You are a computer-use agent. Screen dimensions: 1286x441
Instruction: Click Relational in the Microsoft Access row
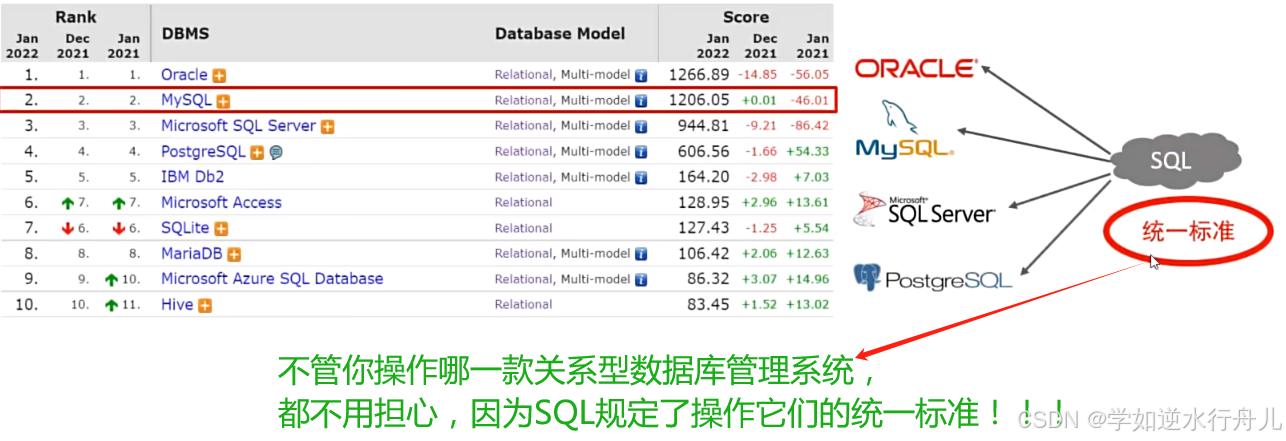[x=523, y=203]
